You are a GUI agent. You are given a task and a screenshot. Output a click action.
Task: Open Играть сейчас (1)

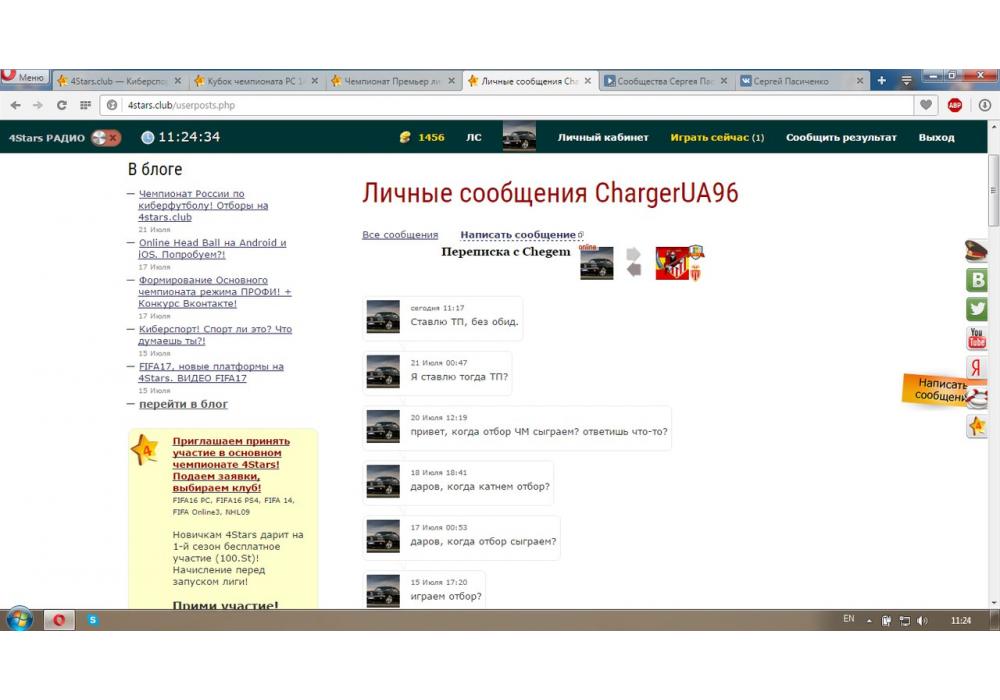(x=717, y=137)
